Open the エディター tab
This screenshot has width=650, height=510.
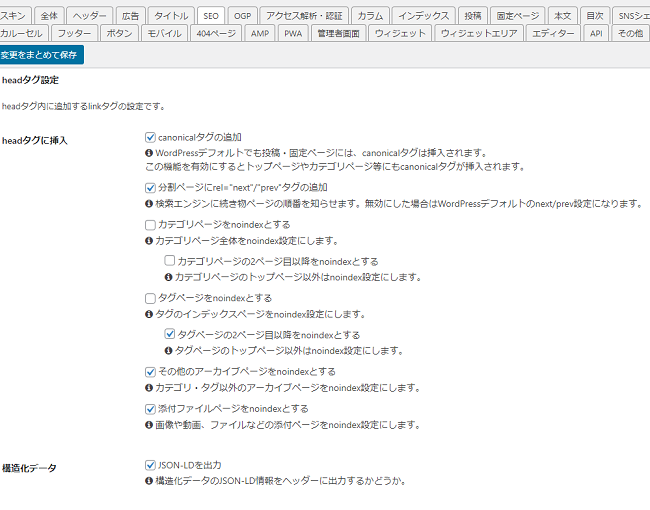(x=553, y=33)
